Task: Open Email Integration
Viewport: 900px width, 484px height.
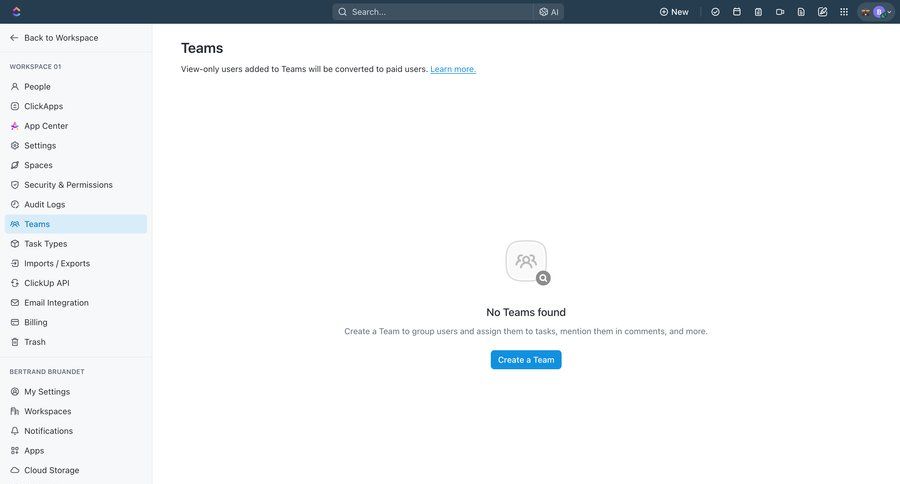Action: (x=76, y=303)
